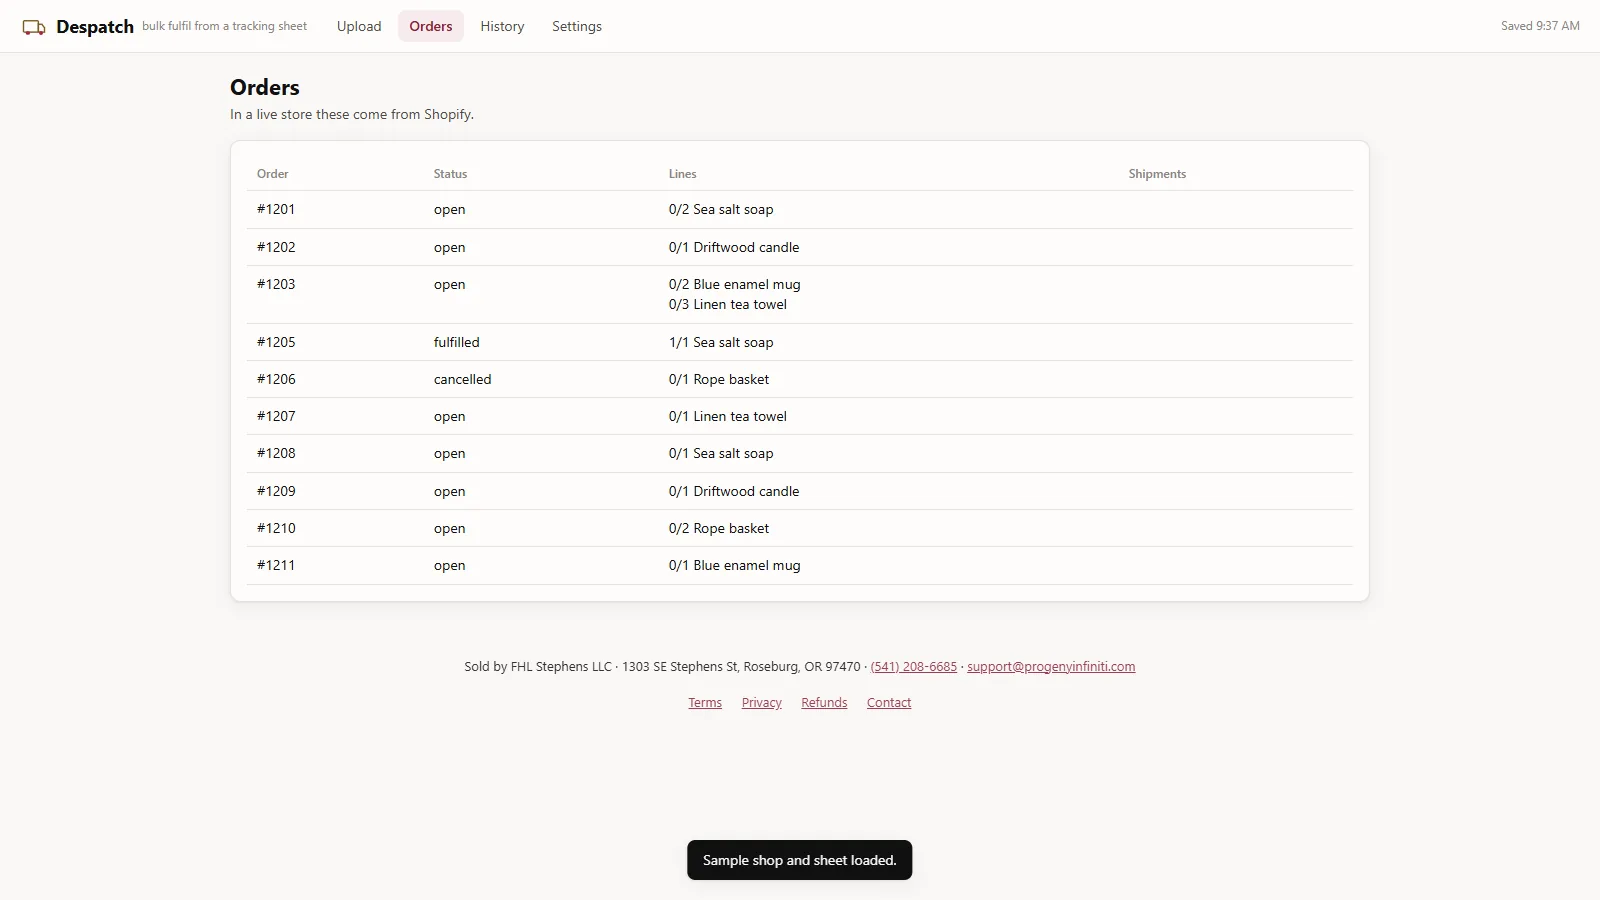The width and height of the screenshot is (1600, 900).
Task: Open the Settings tab
Action: point(577,26)
